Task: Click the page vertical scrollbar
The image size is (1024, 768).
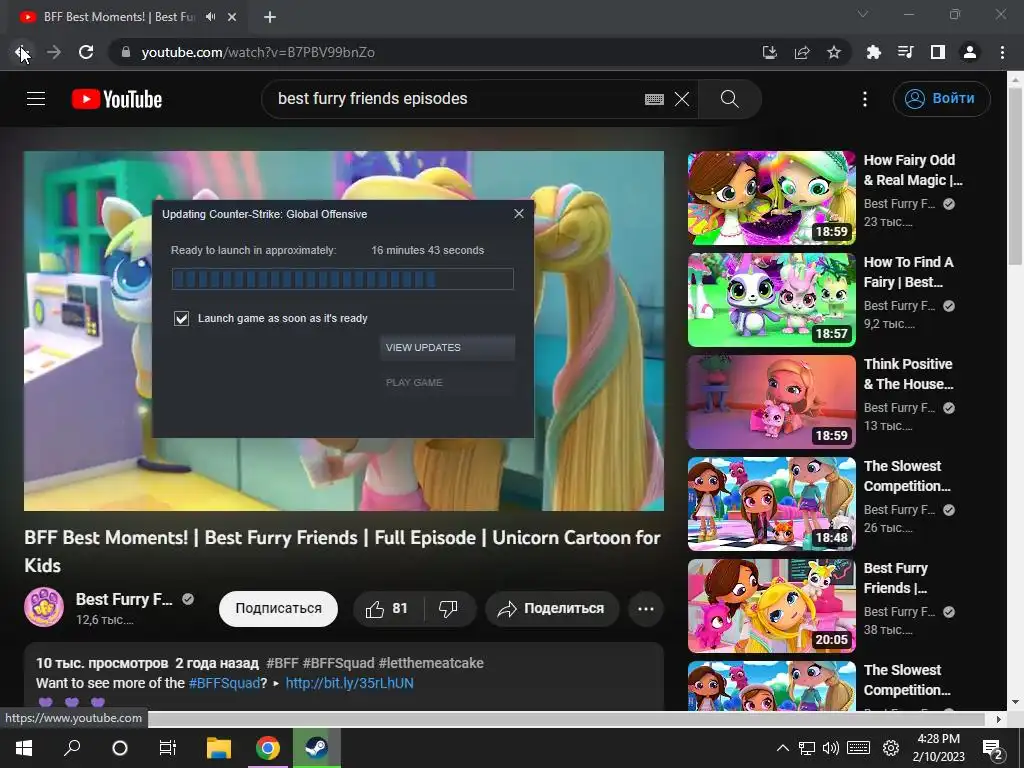Action: click(1015, 176)
